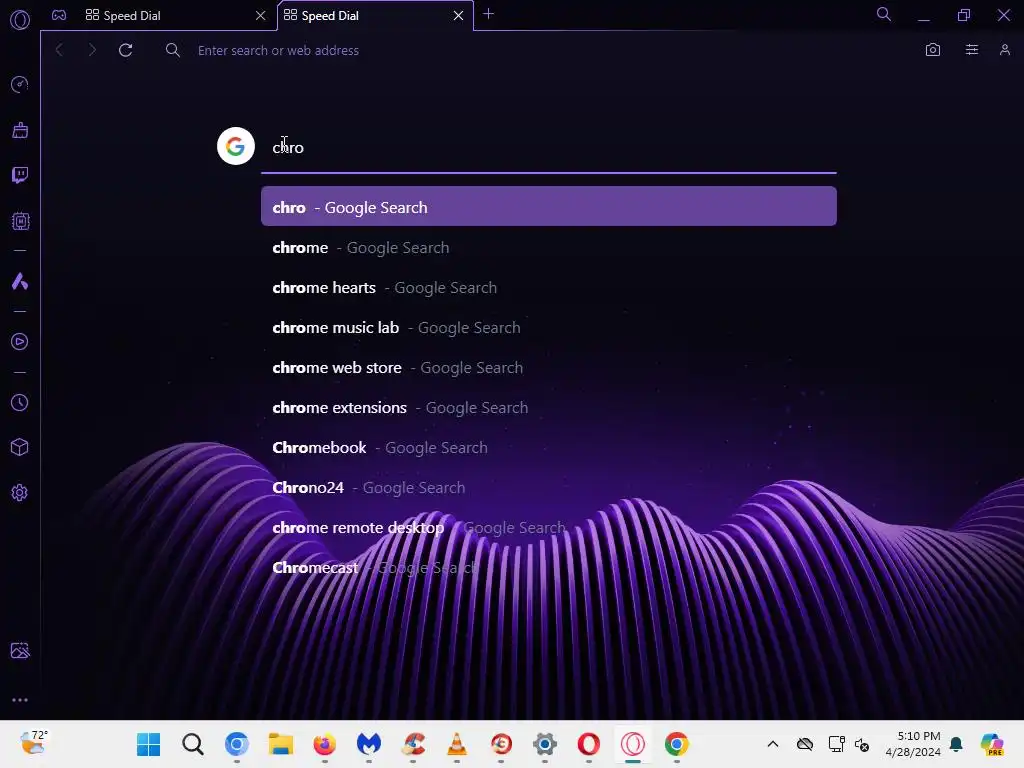The image size is (1024, 768).
Task: Select 'chrome hearts' search suggestion
Action: pos(549,287)
